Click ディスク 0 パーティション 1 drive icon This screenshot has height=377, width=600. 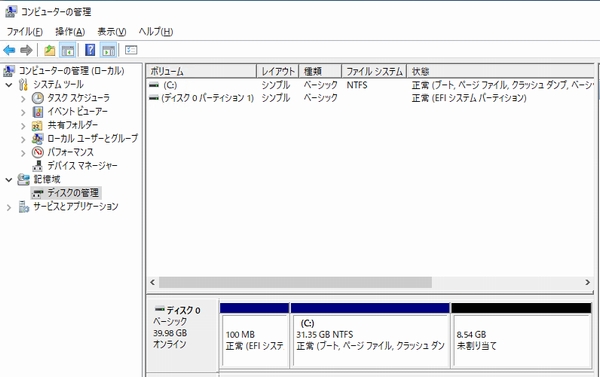(x=154, y=98)
